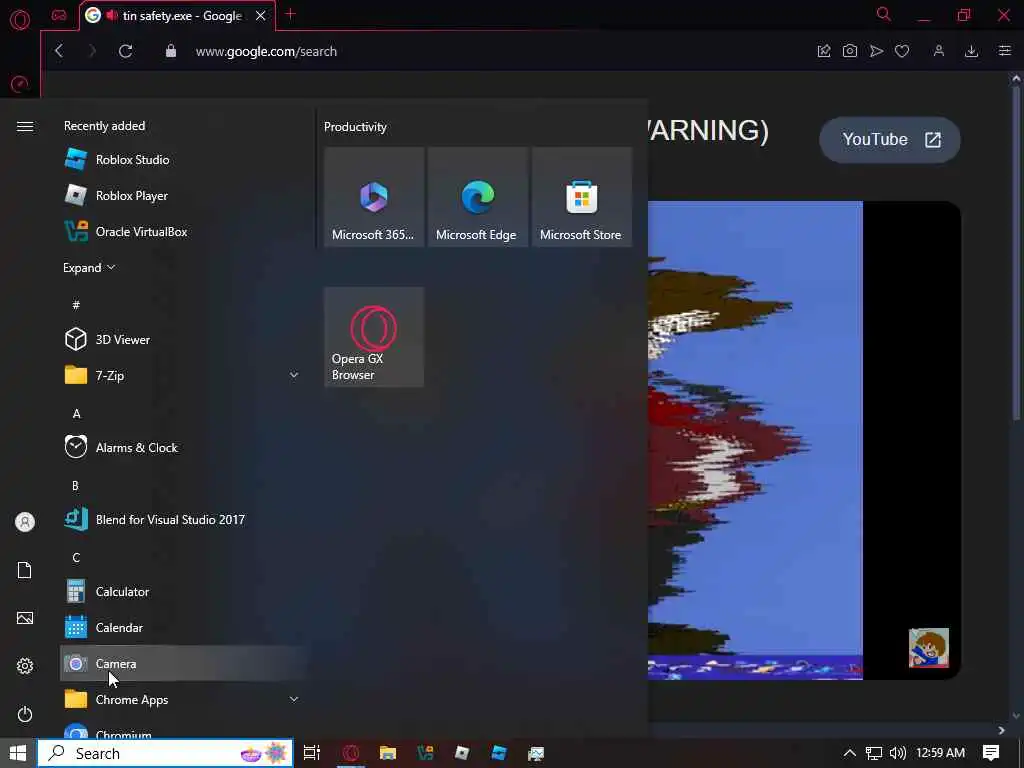Open Opera Easy Setup menu icon
Screen dimensions: 1024x768
click(1005, 51)
